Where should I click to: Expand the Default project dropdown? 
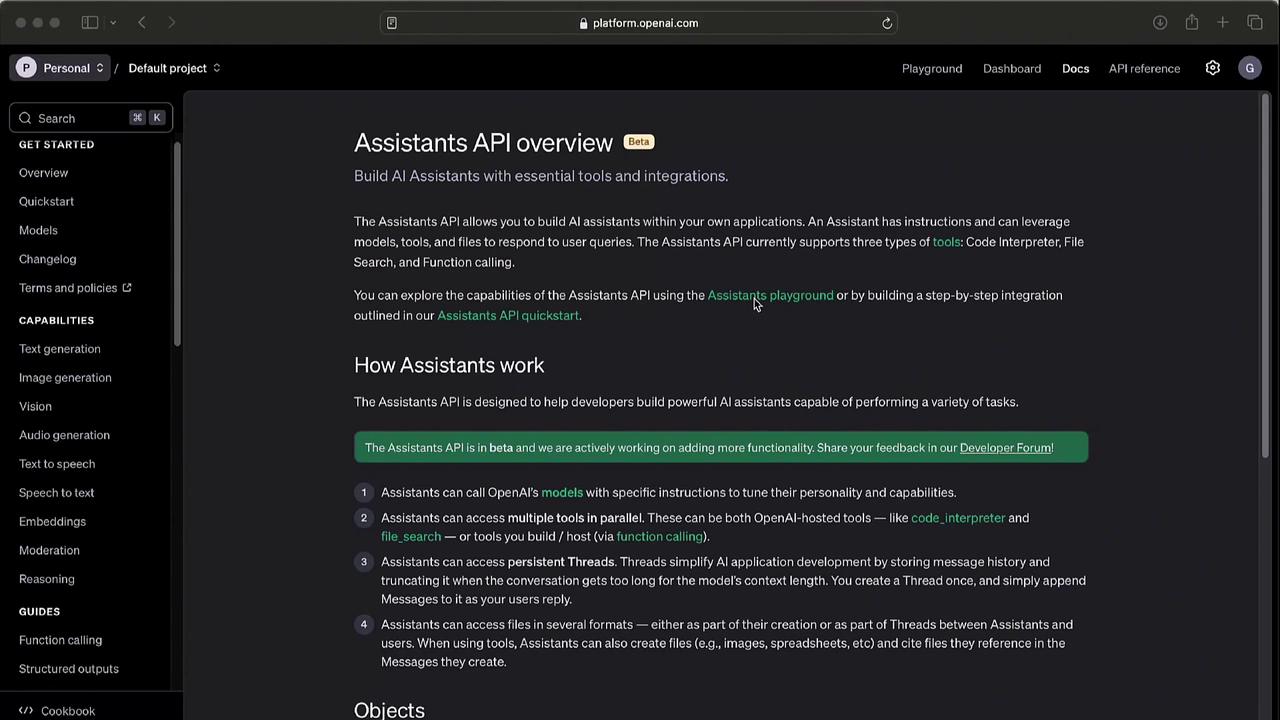[174, 68]
